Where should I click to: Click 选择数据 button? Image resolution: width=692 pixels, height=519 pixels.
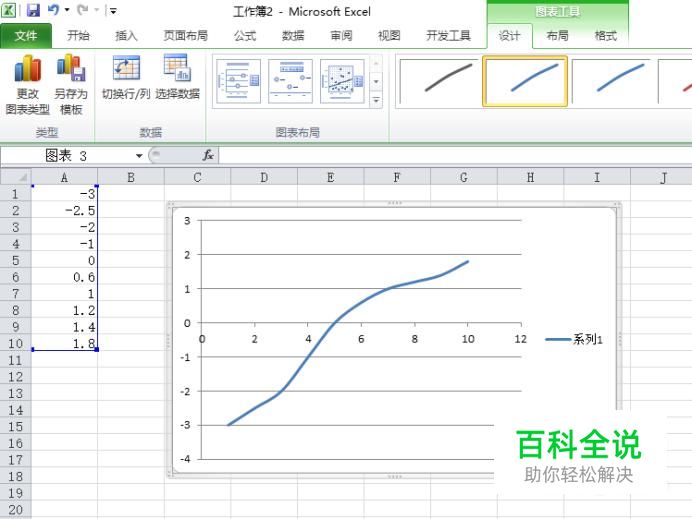(177, 77)
